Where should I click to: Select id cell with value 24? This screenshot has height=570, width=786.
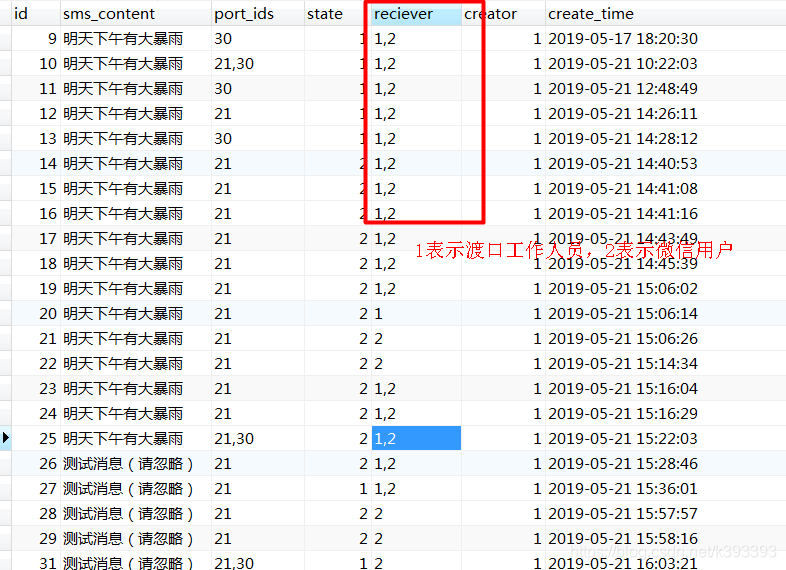pos(36,414)
